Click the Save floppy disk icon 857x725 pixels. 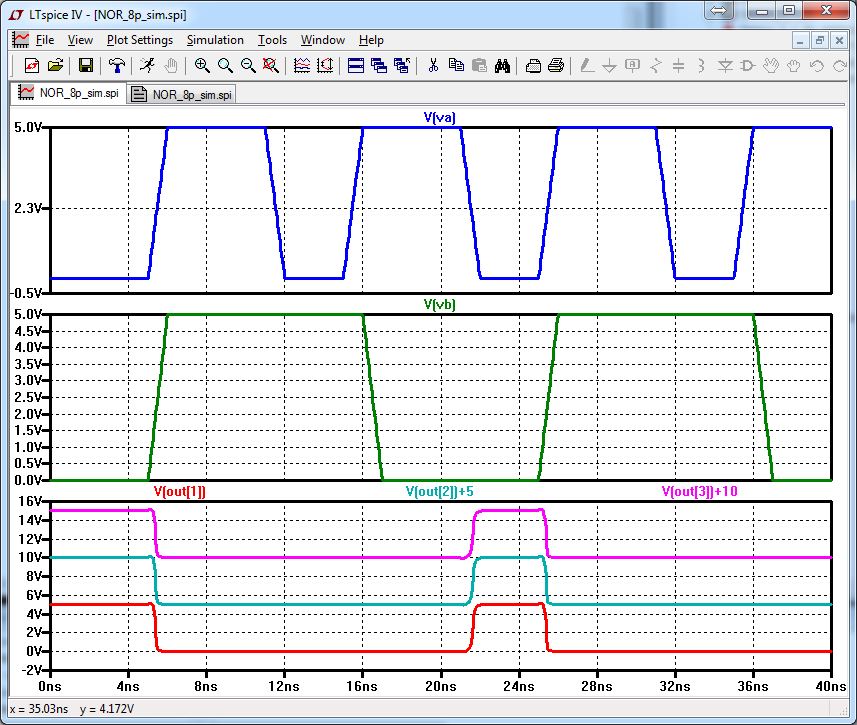tap(86, 66)
